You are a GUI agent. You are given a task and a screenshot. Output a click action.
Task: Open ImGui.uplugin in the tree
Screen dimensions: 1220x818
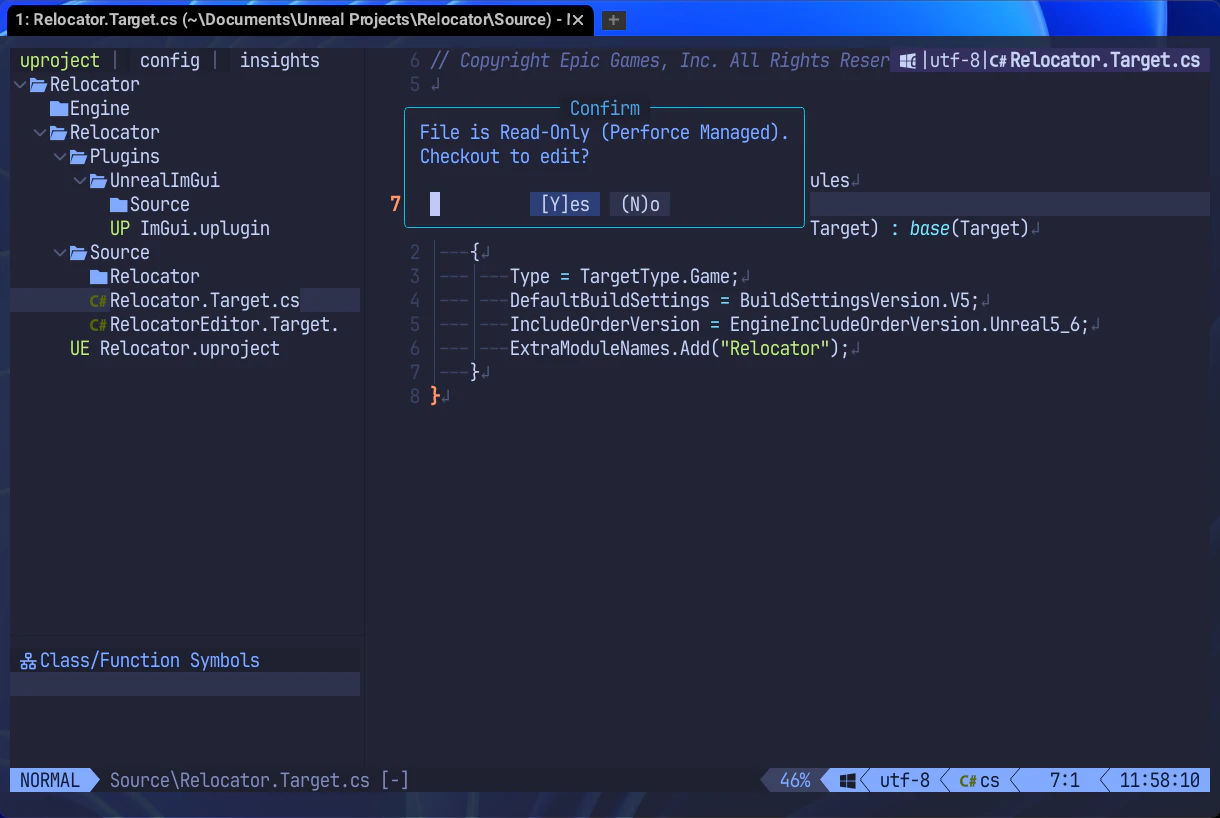[205, 229]
